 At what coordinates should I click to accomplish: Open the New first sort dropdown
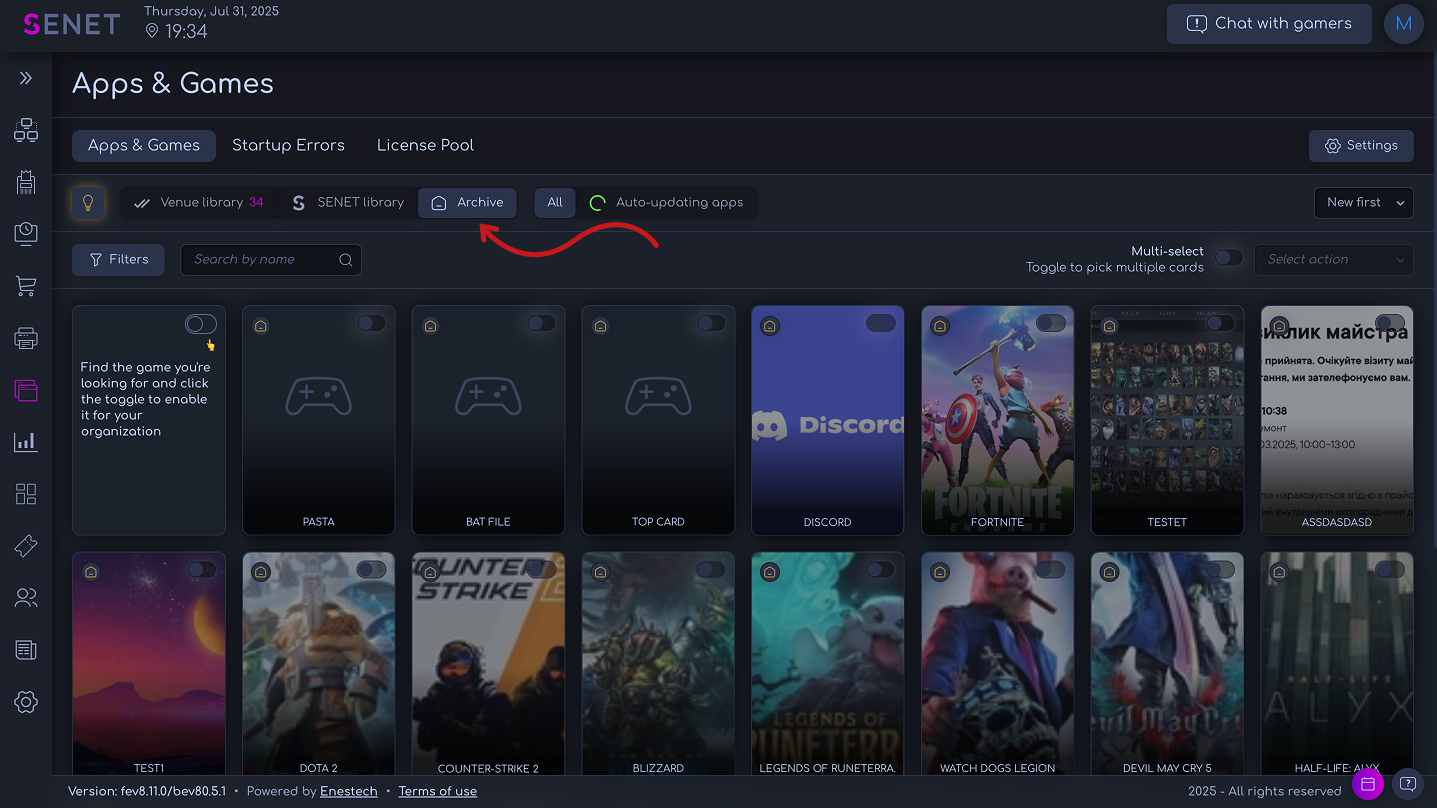[x=1363, y=203]
